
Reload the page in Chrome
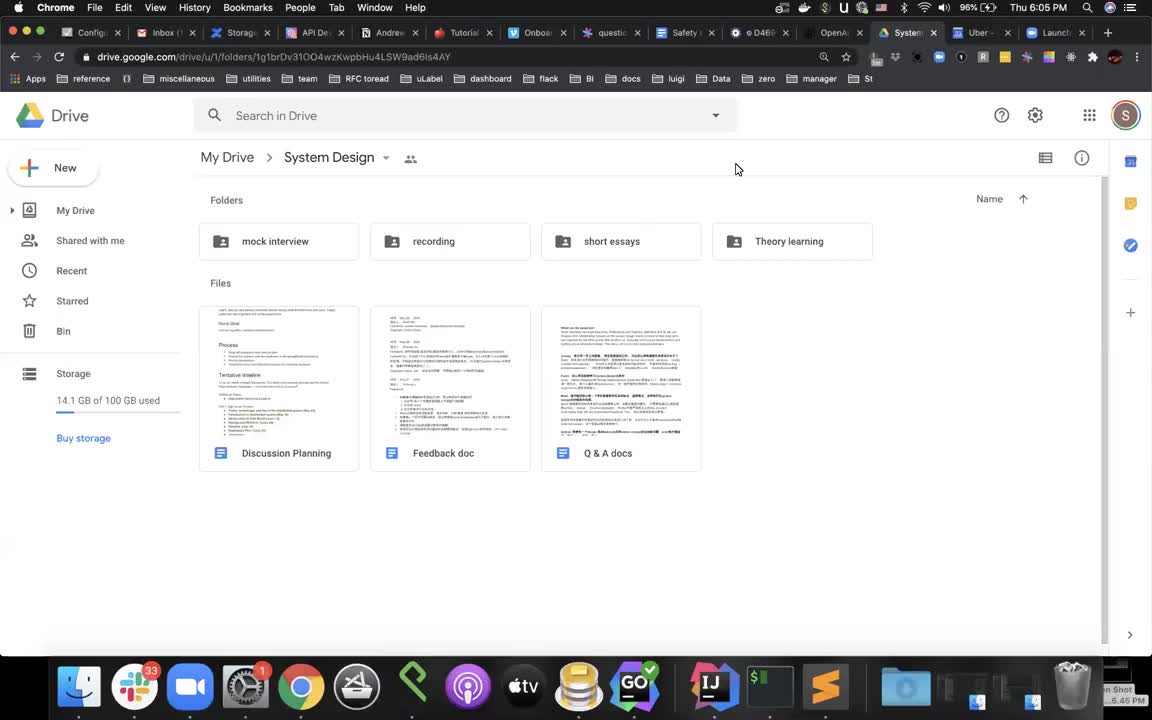pyautogui.click(x=60, y=57)
